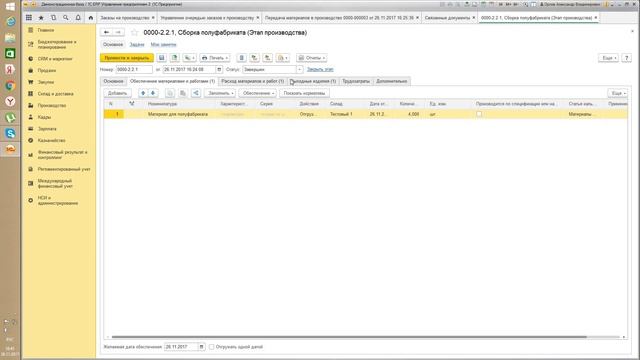
Task: Expand the Отчеты dropdown
Action: point(311,58)
